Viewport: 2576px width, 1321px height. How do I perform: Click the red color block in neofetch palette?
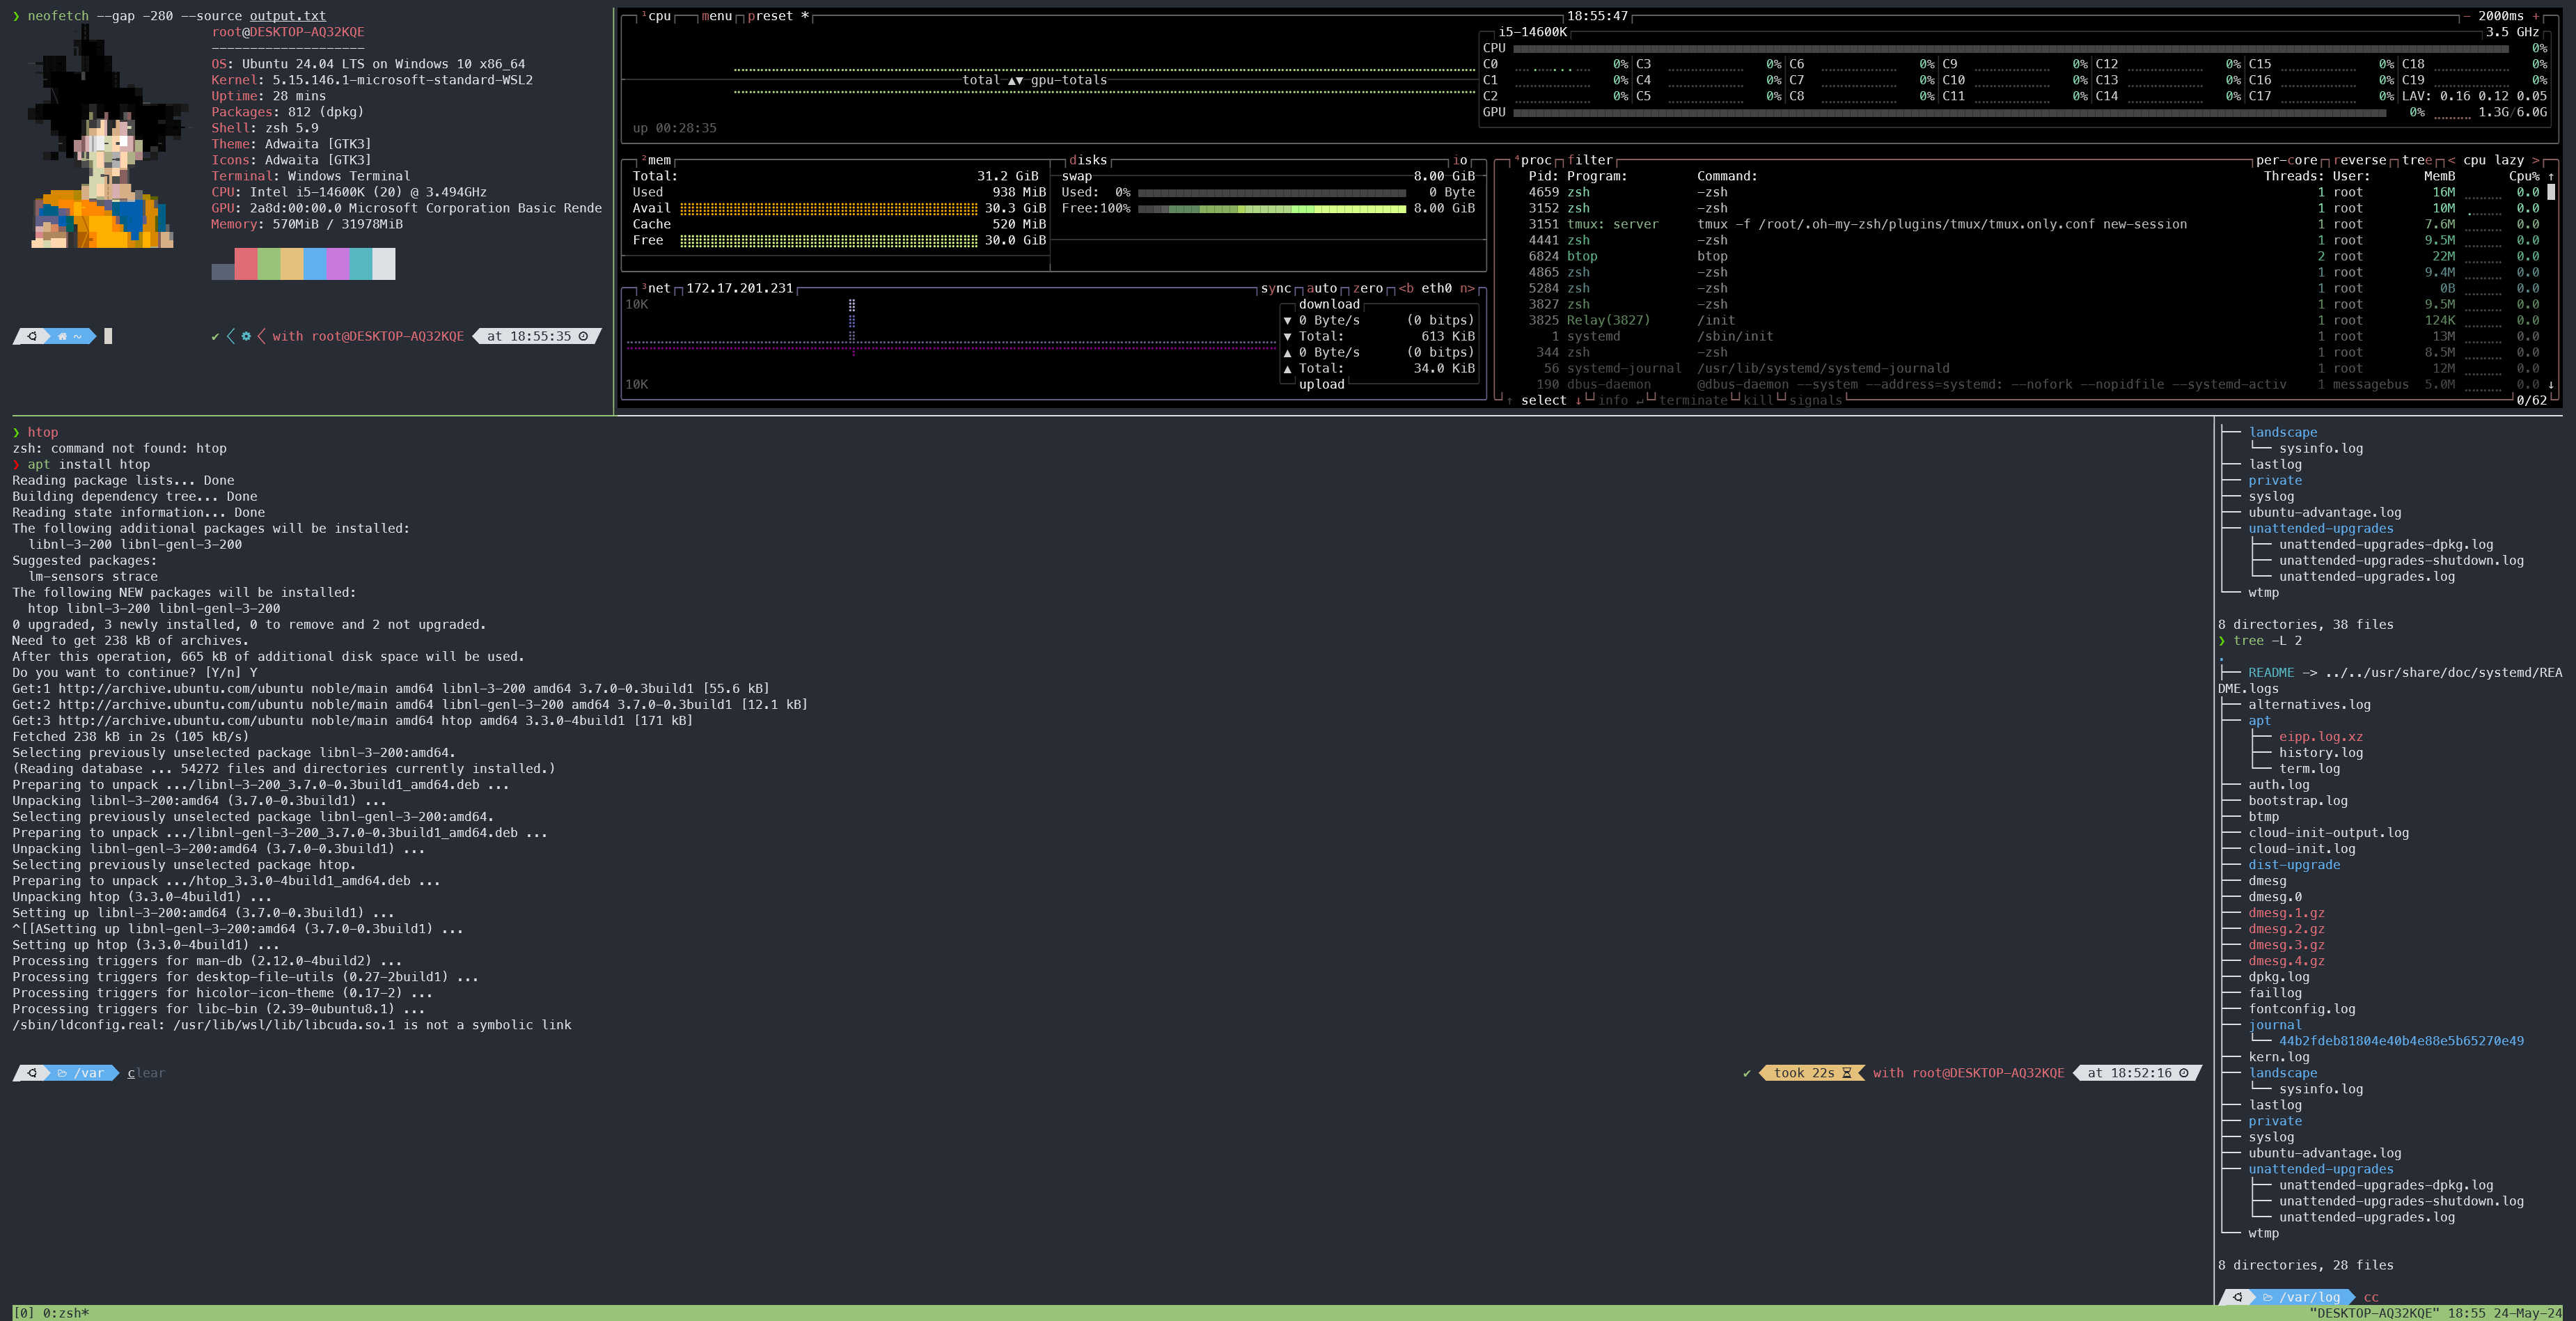click(246, 264)
